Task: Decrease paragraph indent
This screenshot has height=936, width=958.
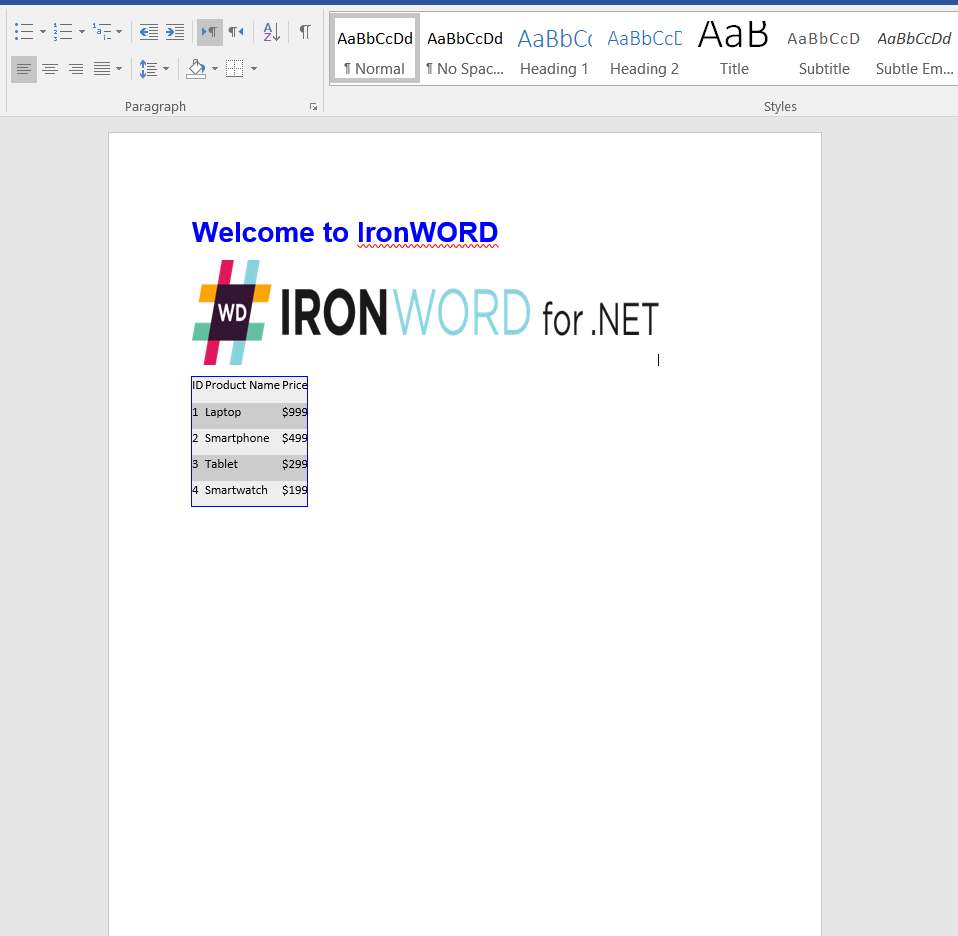Action: [x=148, y=32]
